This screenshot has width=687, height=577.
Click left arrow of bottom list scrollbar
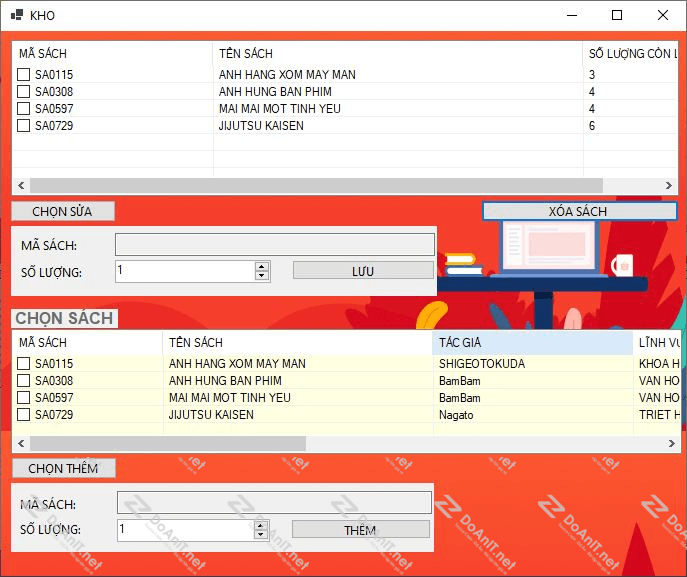pyautogui.click(x=21, y=443)
